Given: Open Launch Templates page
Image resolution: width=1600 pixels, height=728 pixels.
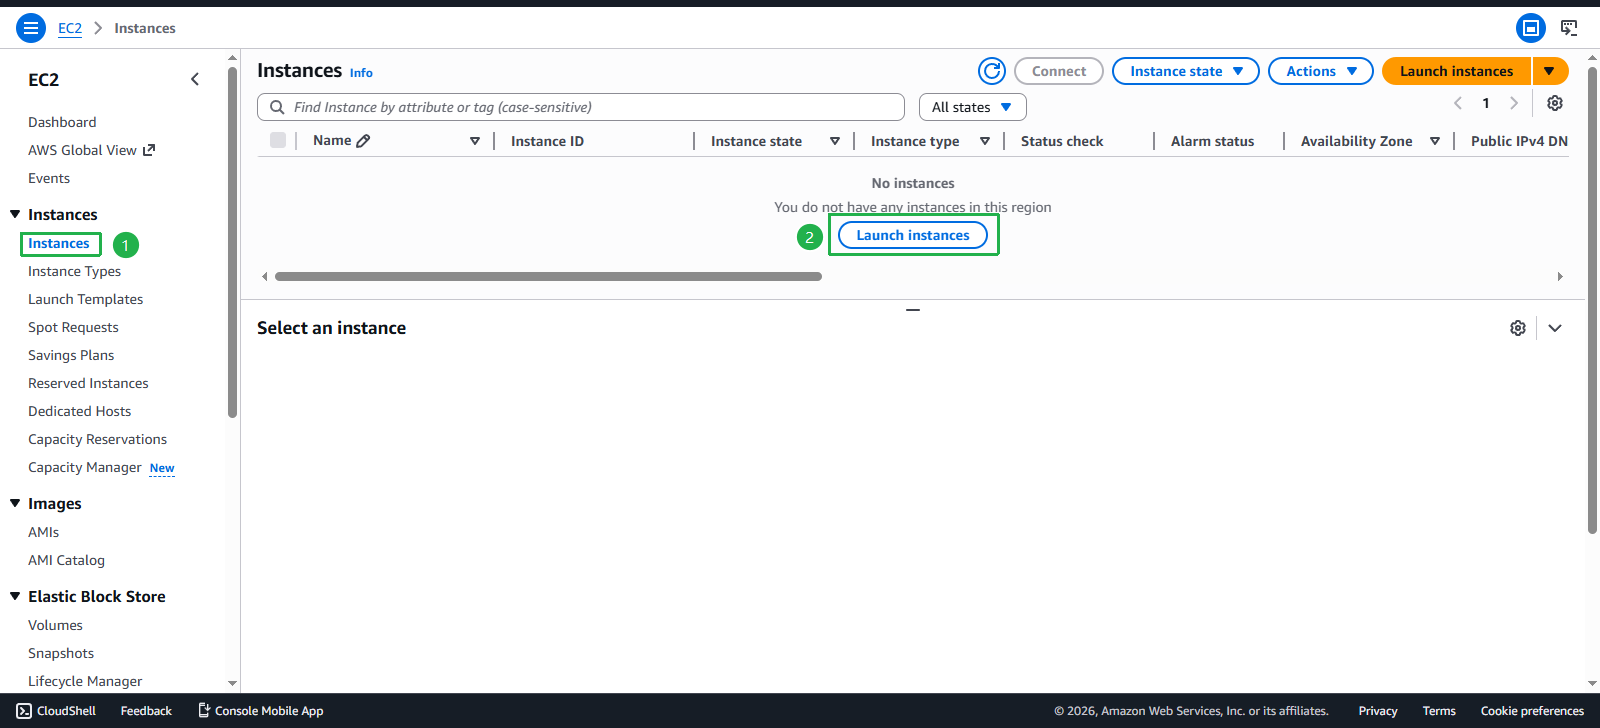Looking at the screenshot, I should coord(85,299).
